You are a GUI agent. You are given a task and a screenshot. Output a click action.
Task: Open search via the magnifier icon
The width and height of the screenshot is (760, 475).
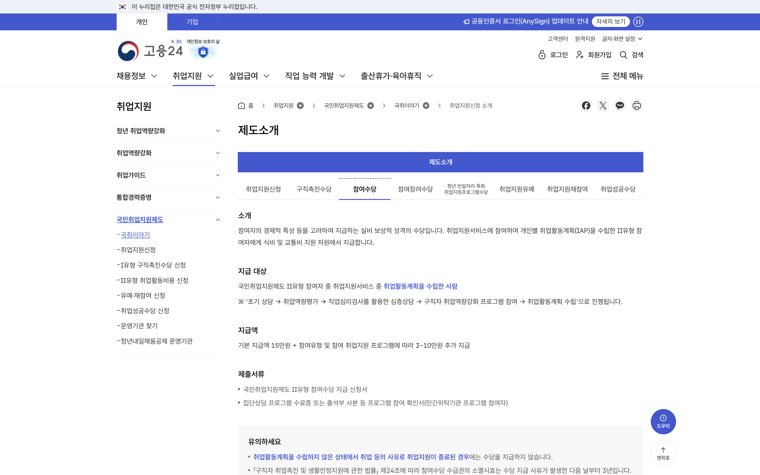tap(623, 55)
